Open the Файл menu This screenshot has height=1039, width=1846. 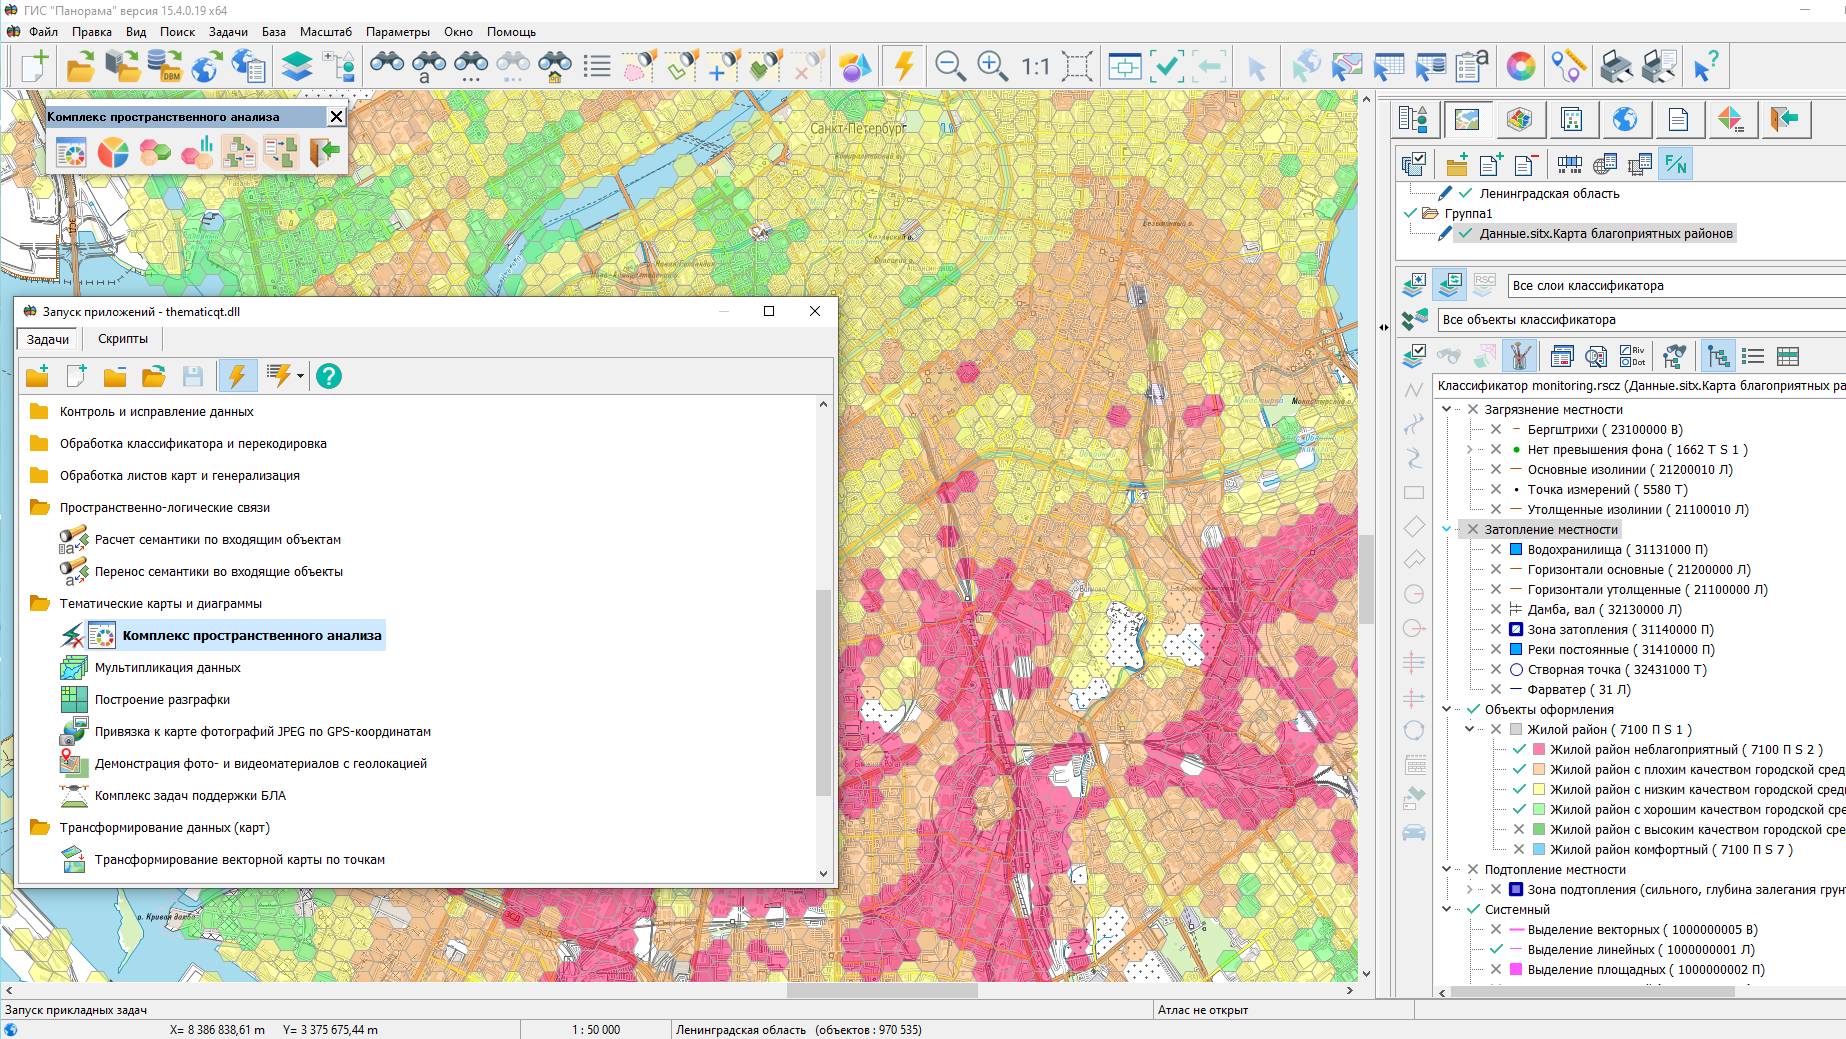coord(43,32)
